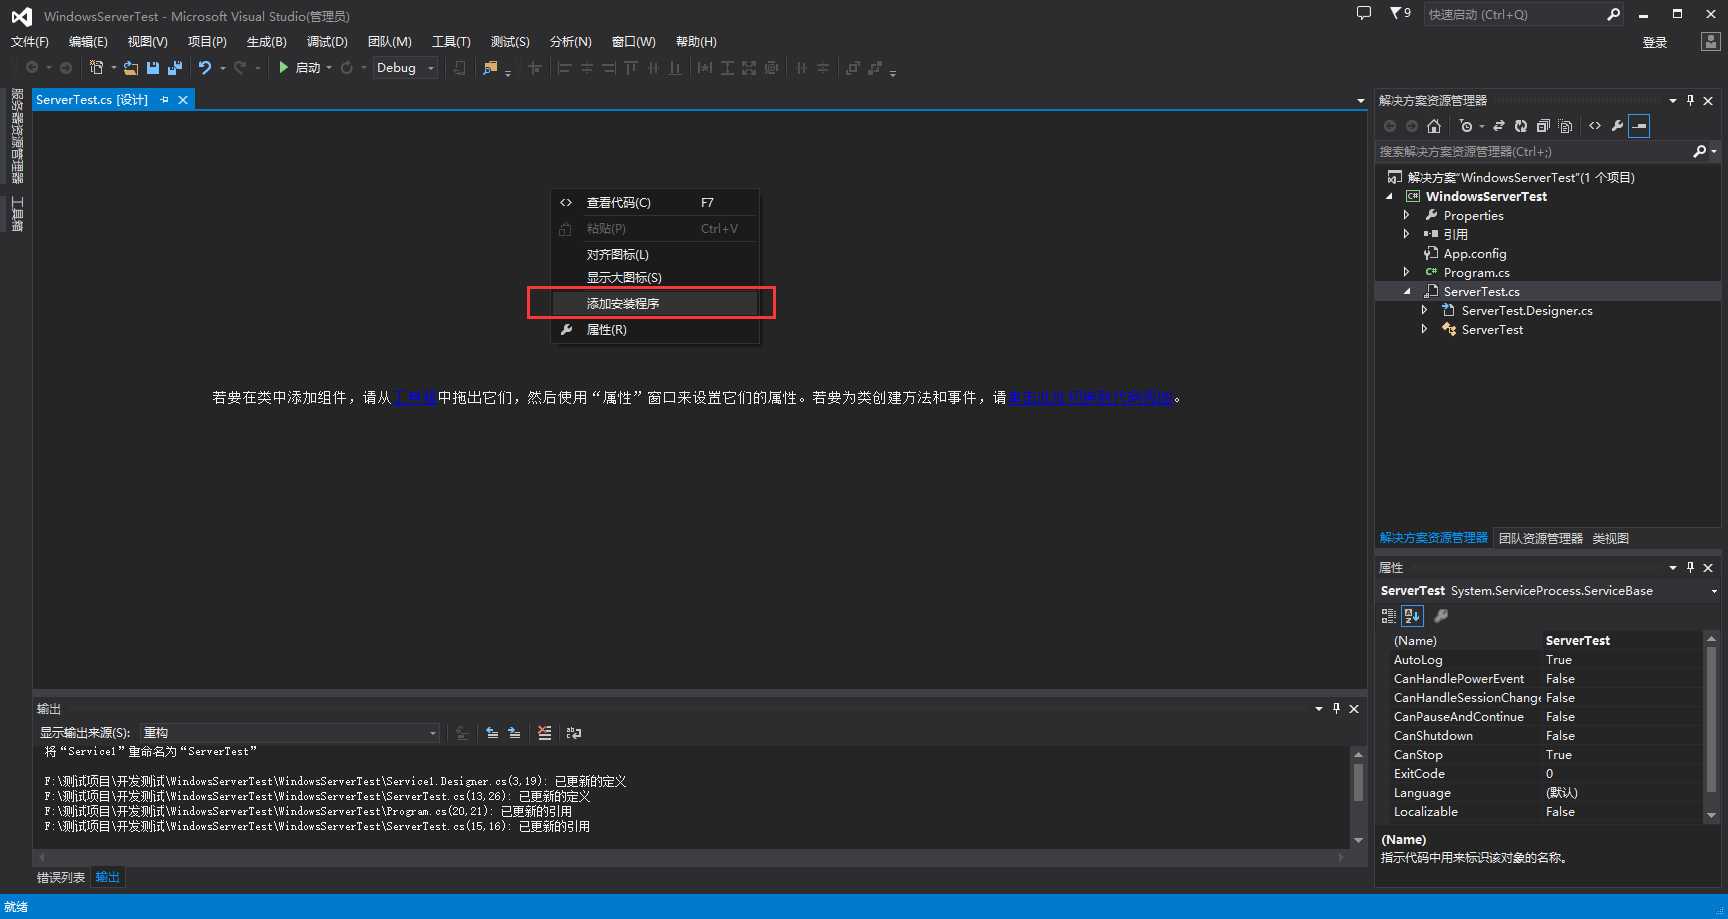Open the 调试(D) menu

pos(327,42)
